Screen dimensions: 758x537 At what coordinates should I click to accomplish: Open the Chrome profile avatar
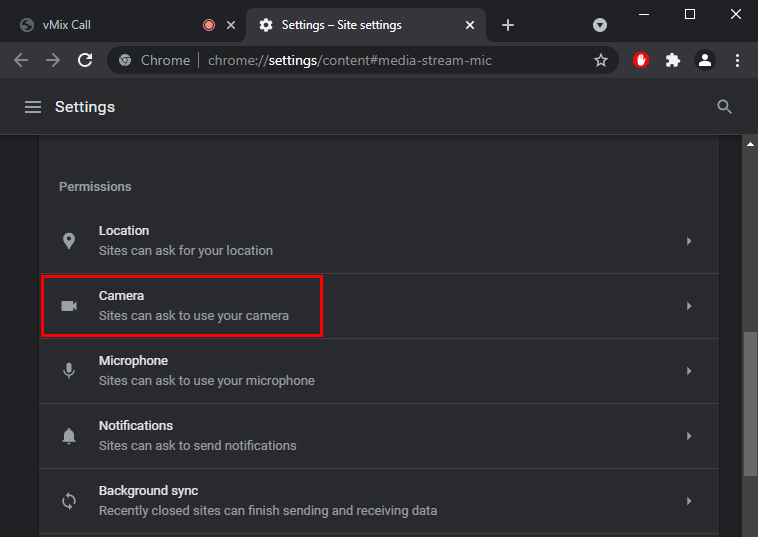tap(705, 60)
